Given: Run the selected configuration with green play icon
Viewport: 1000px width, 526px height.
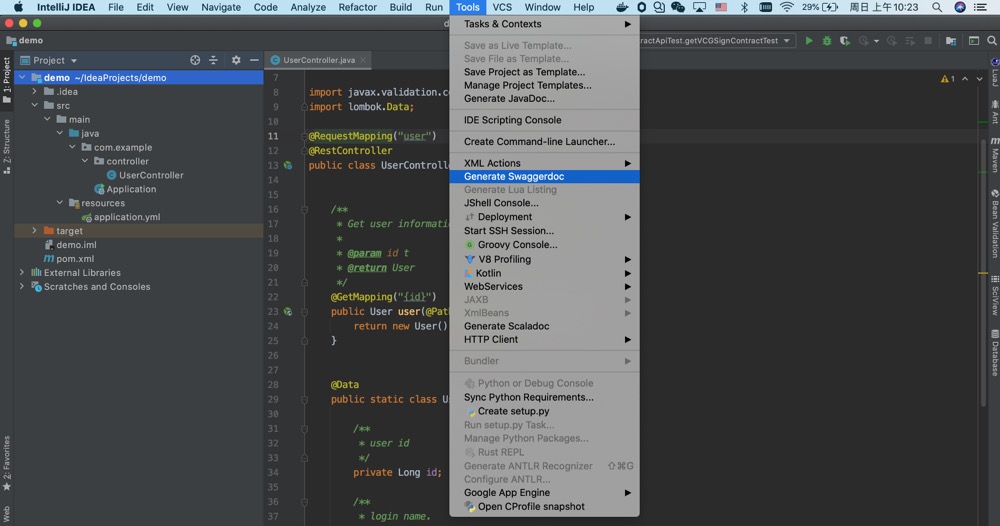Looking at the screenshot, I should tap(809, 41).
